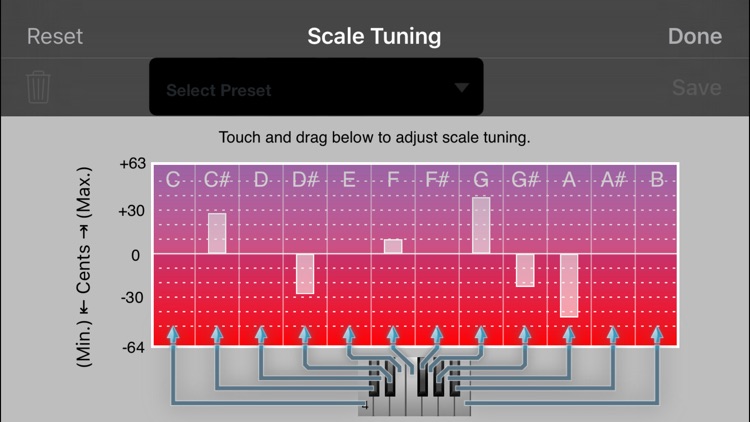Click the G# note tuning bar
The width and height of the screenshot is (750, 422).
point(525,270)
